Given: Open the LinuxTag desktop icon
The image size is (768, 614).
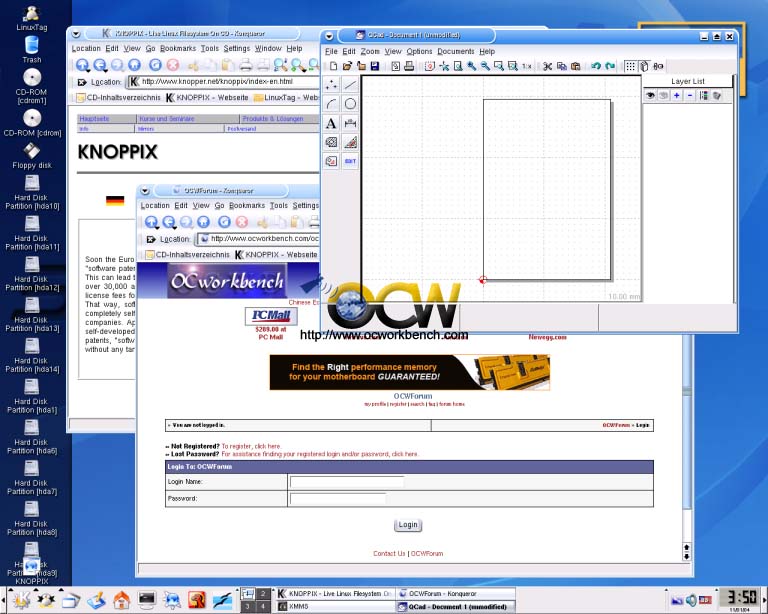Looking at the screenshot, I should [x=32, y=19].
